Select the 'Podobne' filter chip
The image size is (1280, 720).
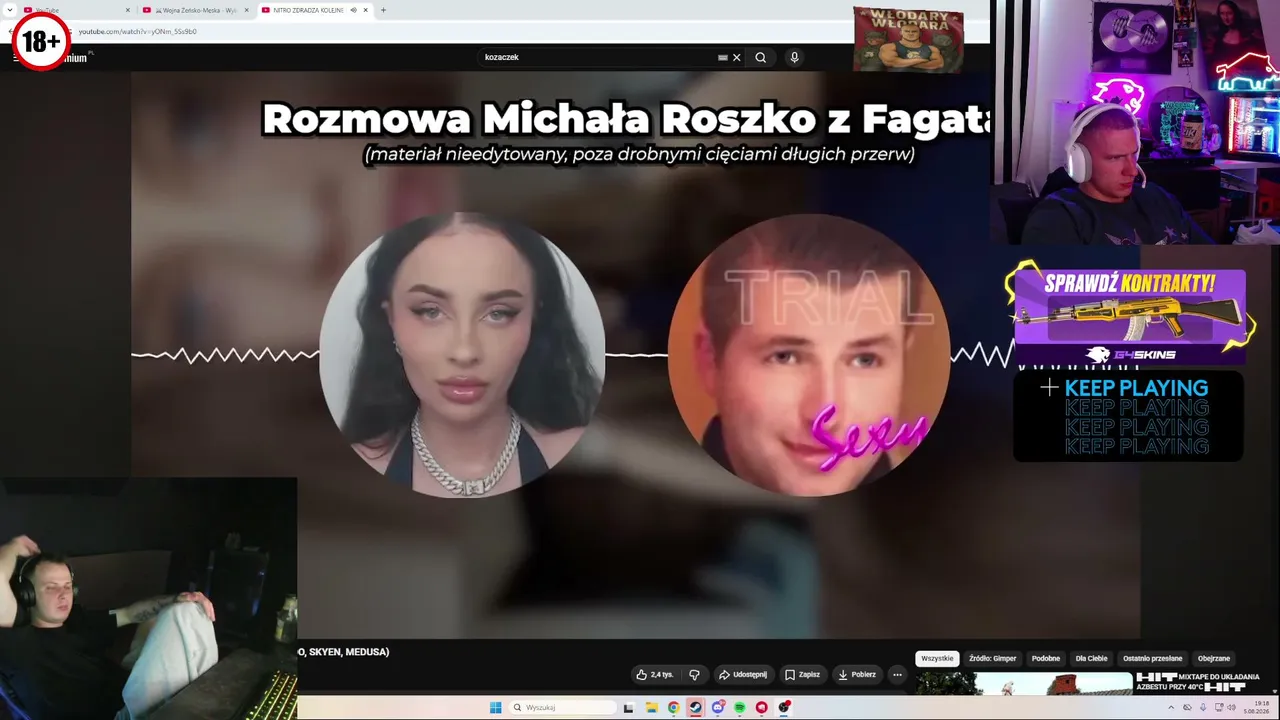click(x=1046, y=658)
